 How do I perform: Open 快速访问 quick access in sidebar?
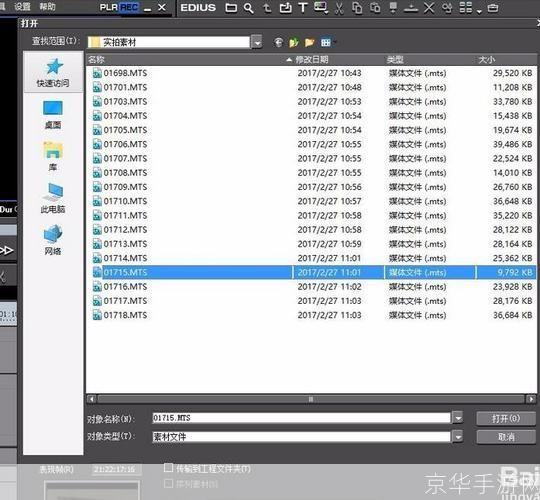point(53,73)
